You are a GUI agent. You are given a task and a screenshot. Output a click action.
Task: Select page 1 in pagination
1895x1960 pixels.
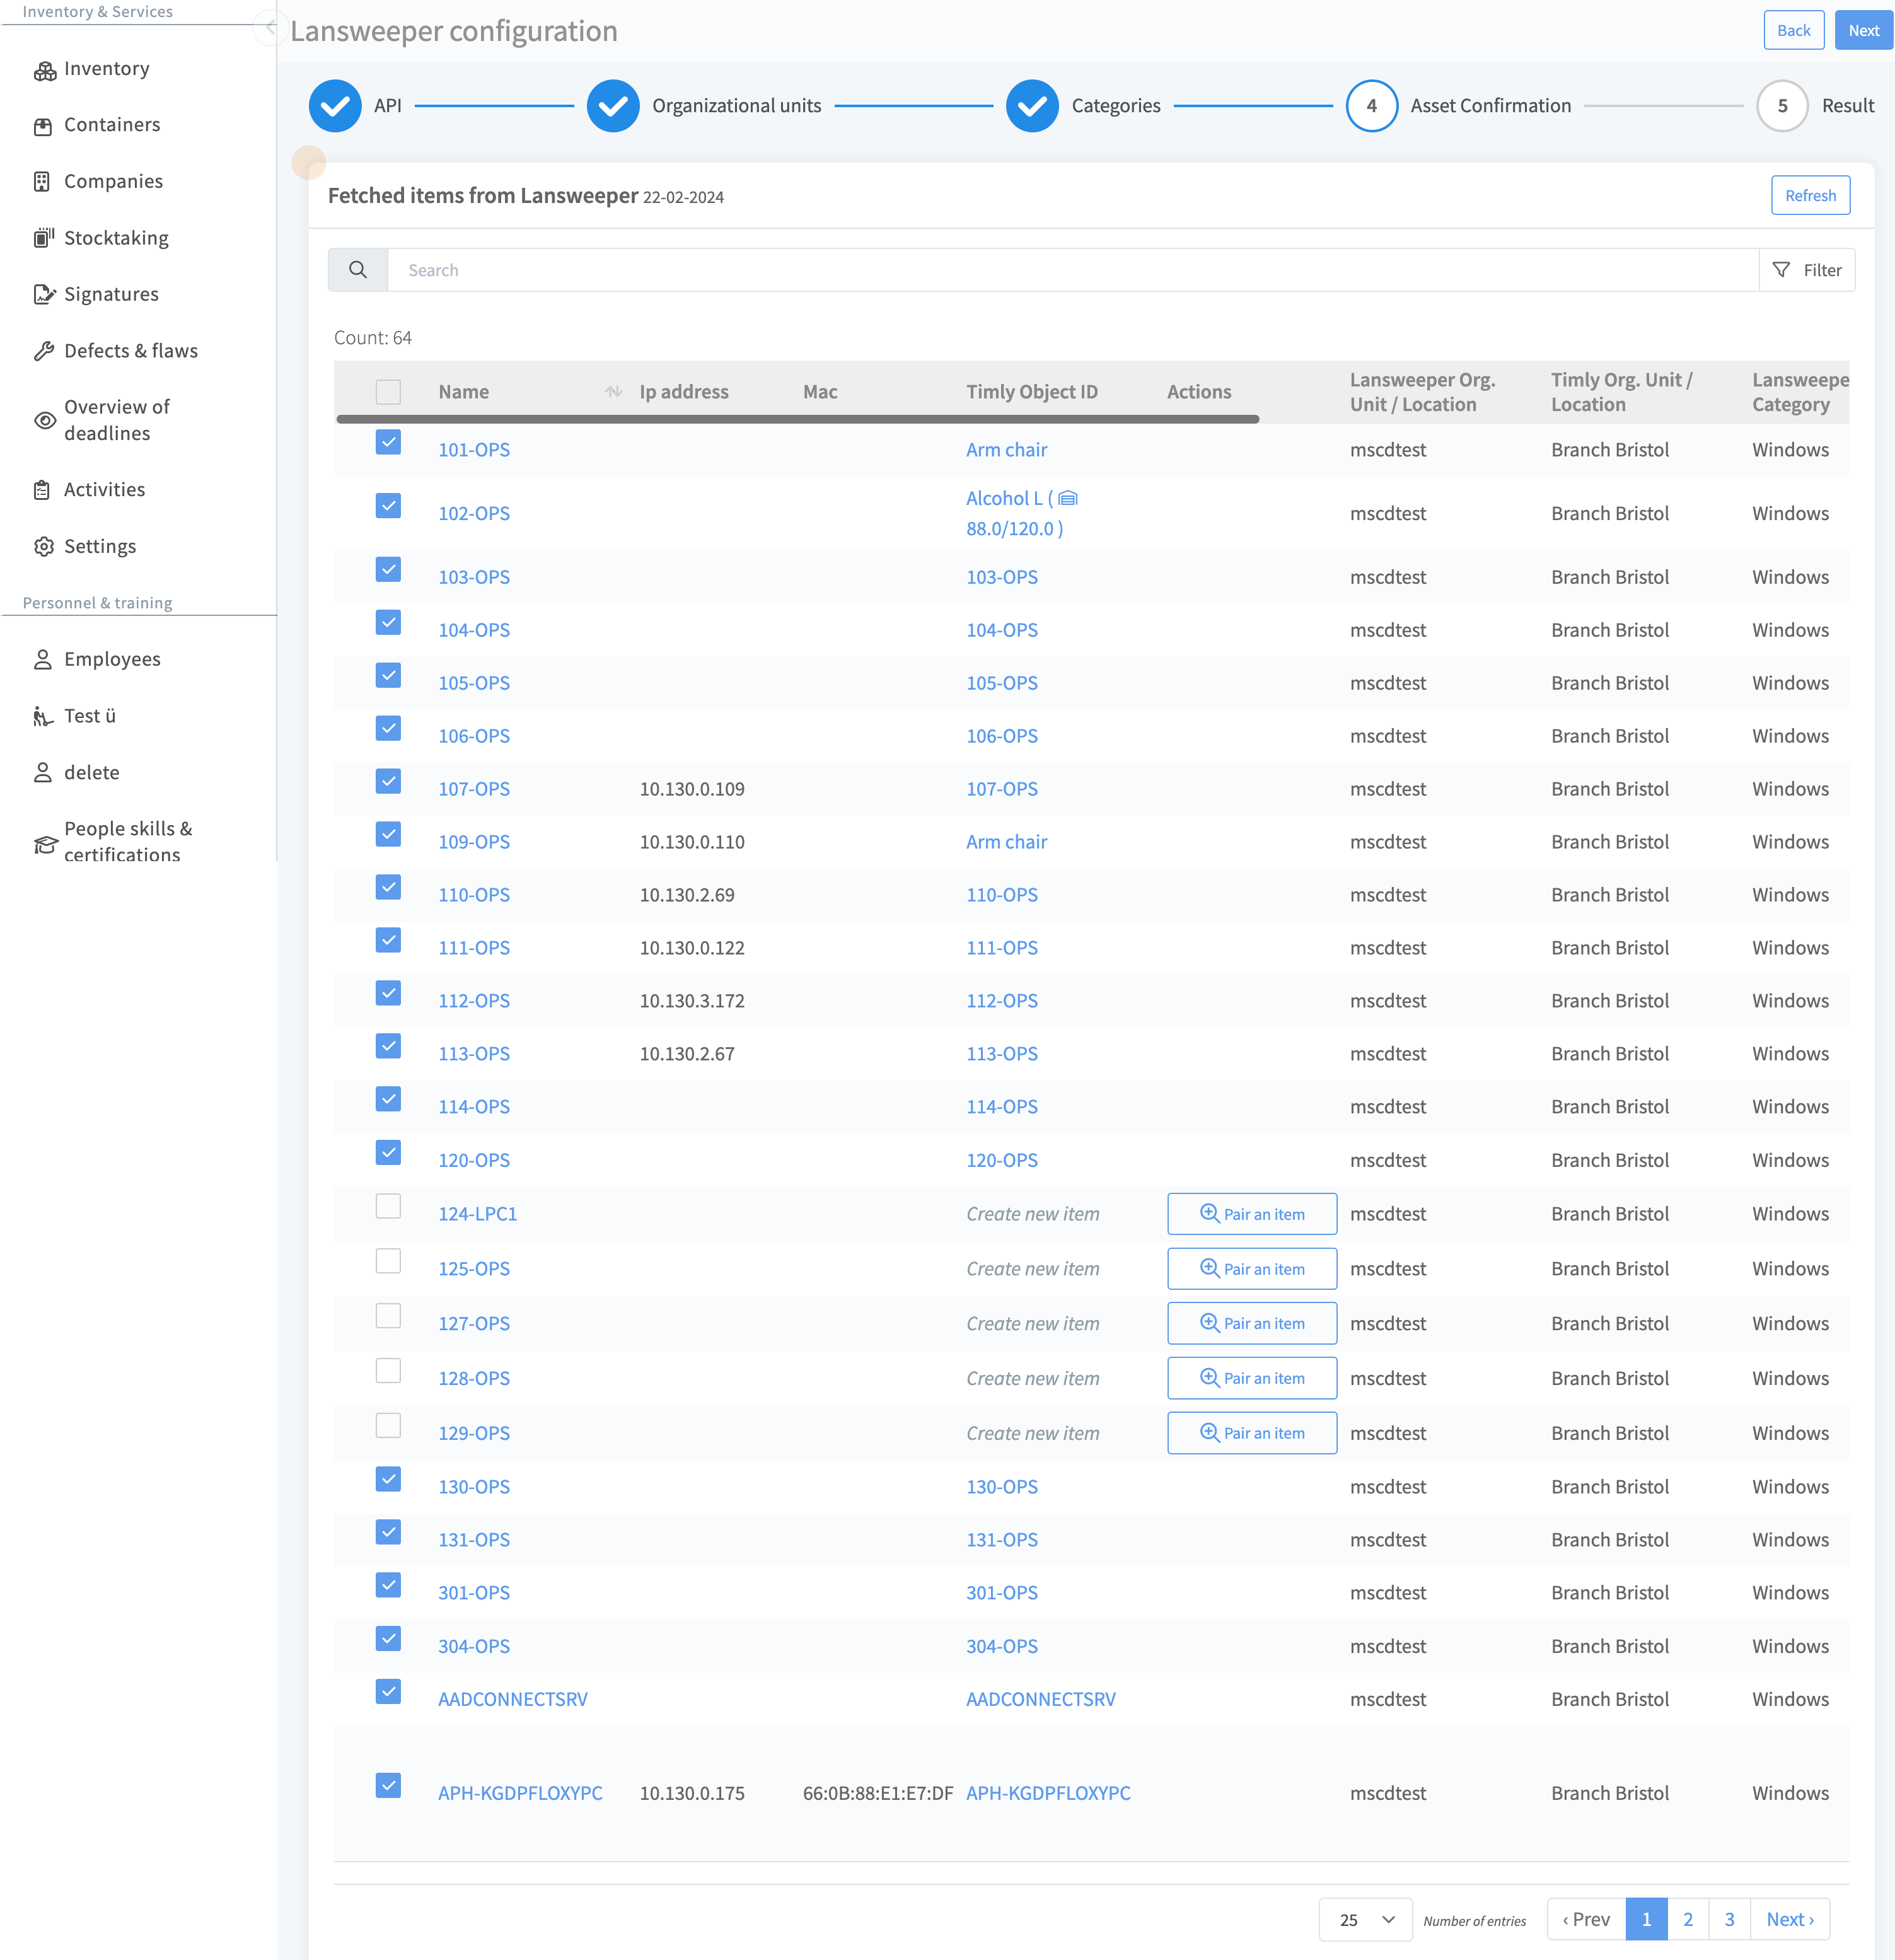tap(1646, 1919)
